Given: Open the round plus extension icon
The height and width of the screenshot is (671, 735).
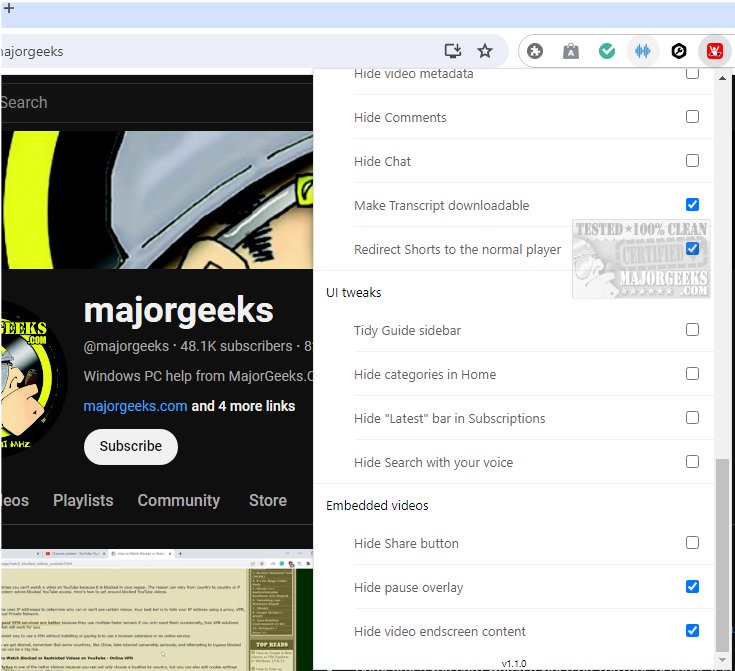Looking at the screenshot, I should point(535,51).
